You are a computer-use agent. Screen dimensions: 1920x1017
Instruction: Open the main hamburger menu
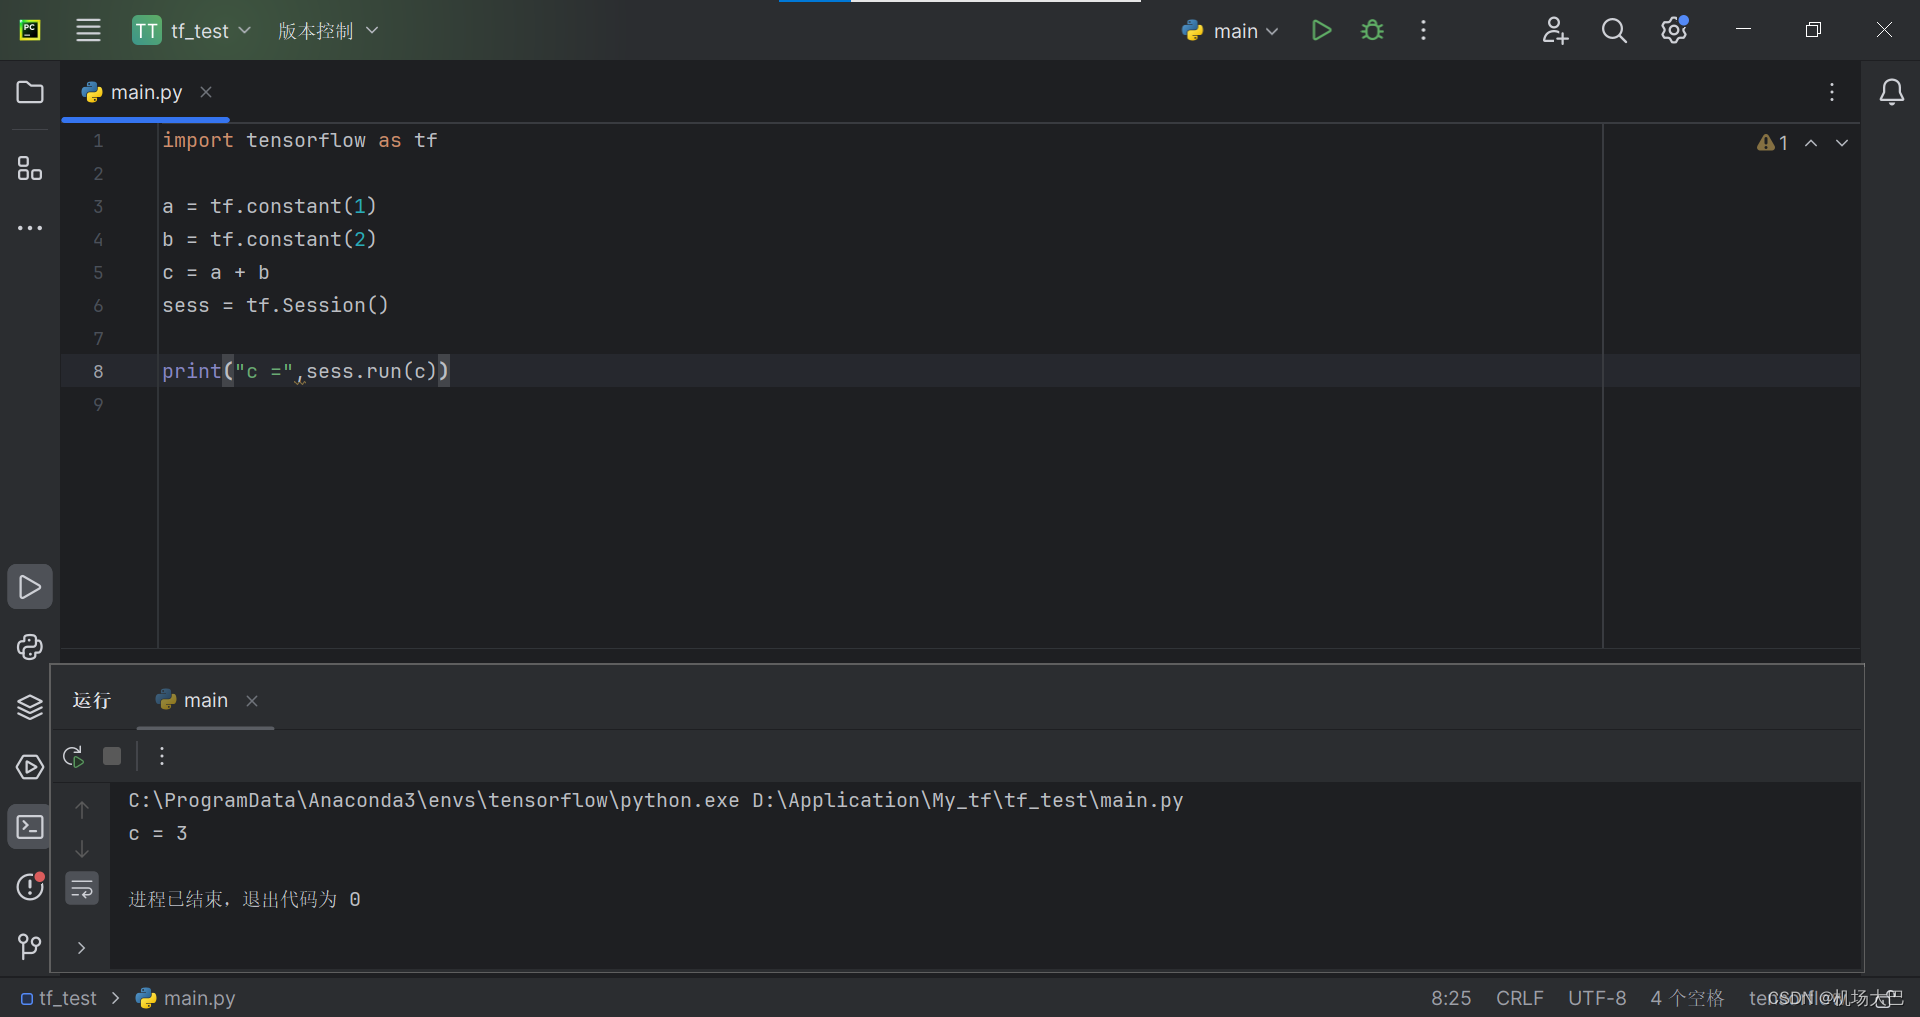(x=88, y=30)
